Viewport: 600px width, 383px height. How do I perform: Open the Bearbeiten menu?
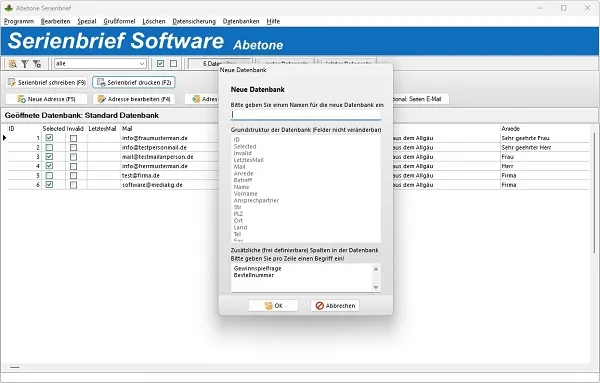point(55,21)
